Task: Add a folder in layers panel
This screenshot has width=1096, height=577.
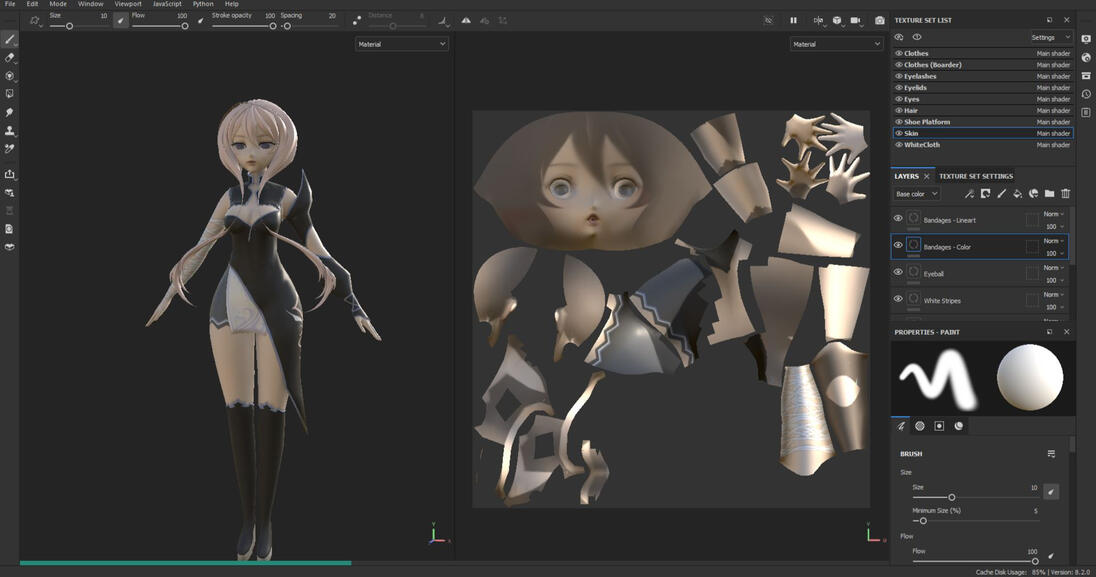Action: click(x=1049, y=194)
